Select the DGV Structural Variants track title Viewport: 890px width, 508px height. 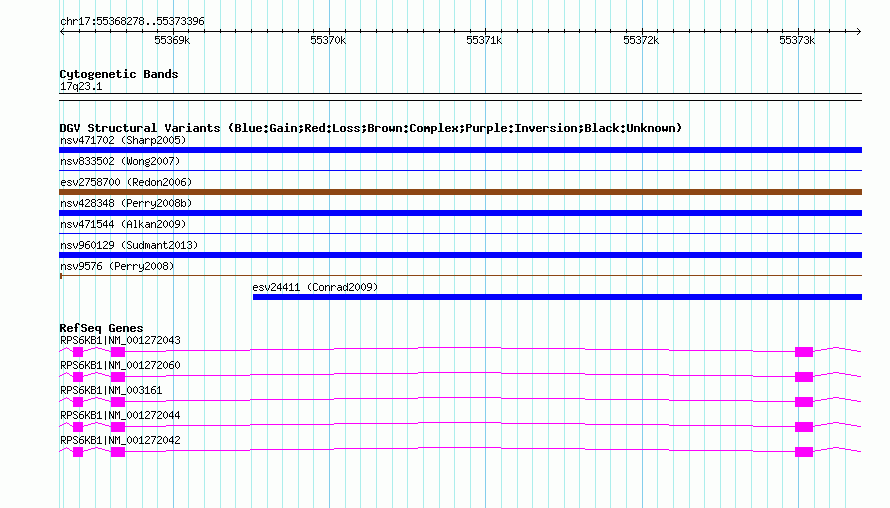371,128
